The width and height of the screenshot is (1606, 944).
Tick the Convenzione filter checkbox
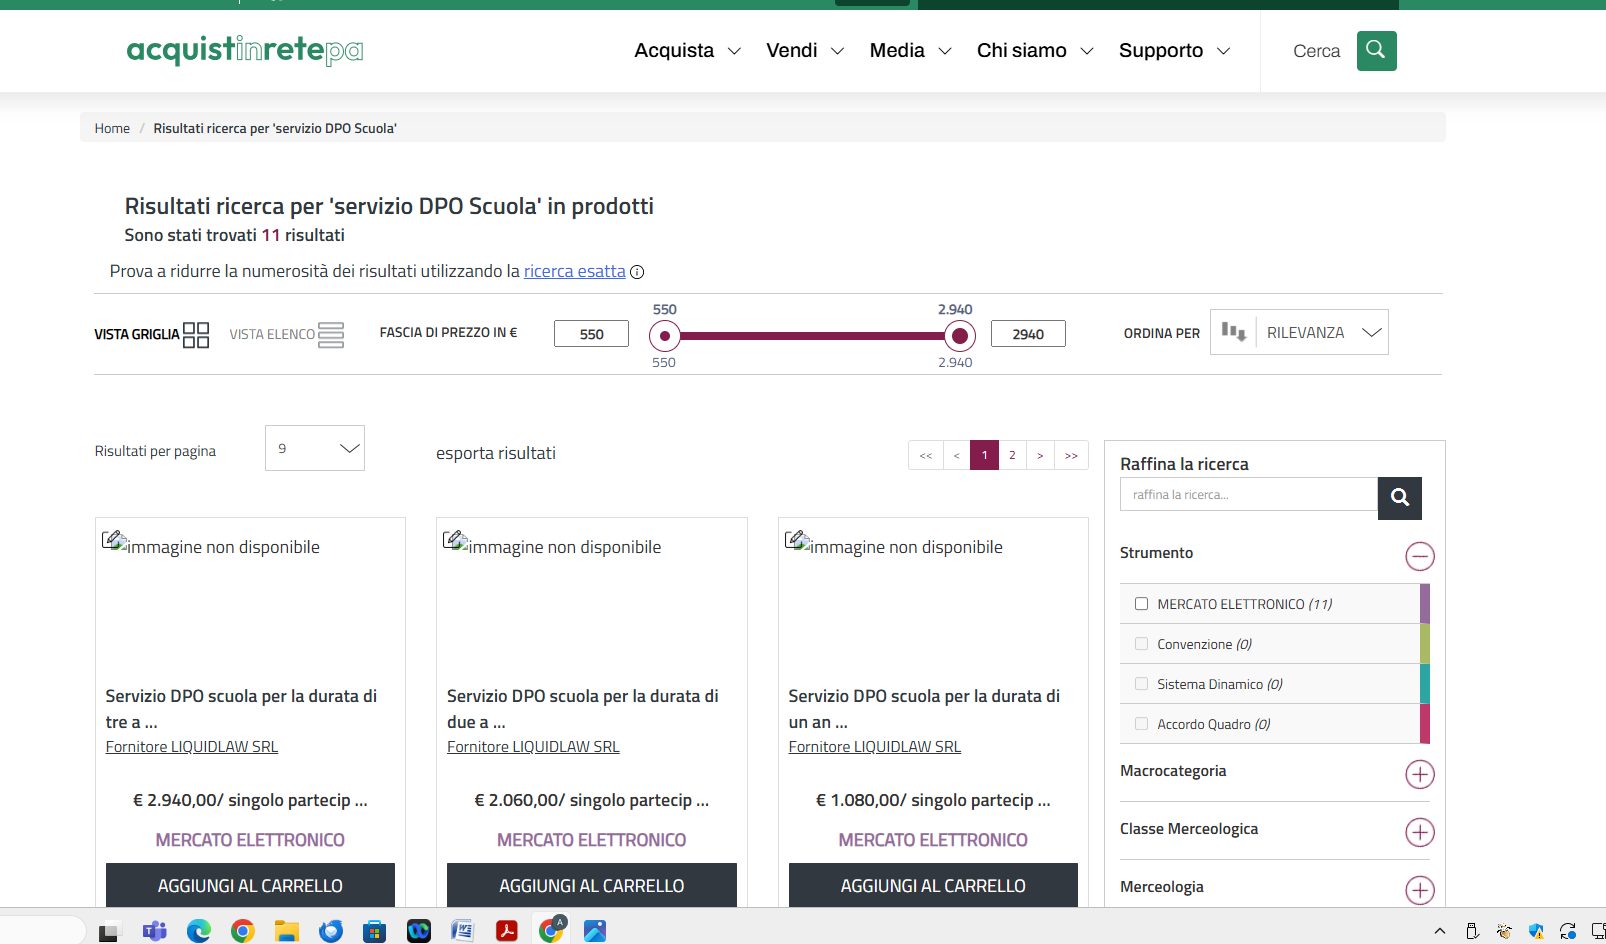coord(1141,644)
